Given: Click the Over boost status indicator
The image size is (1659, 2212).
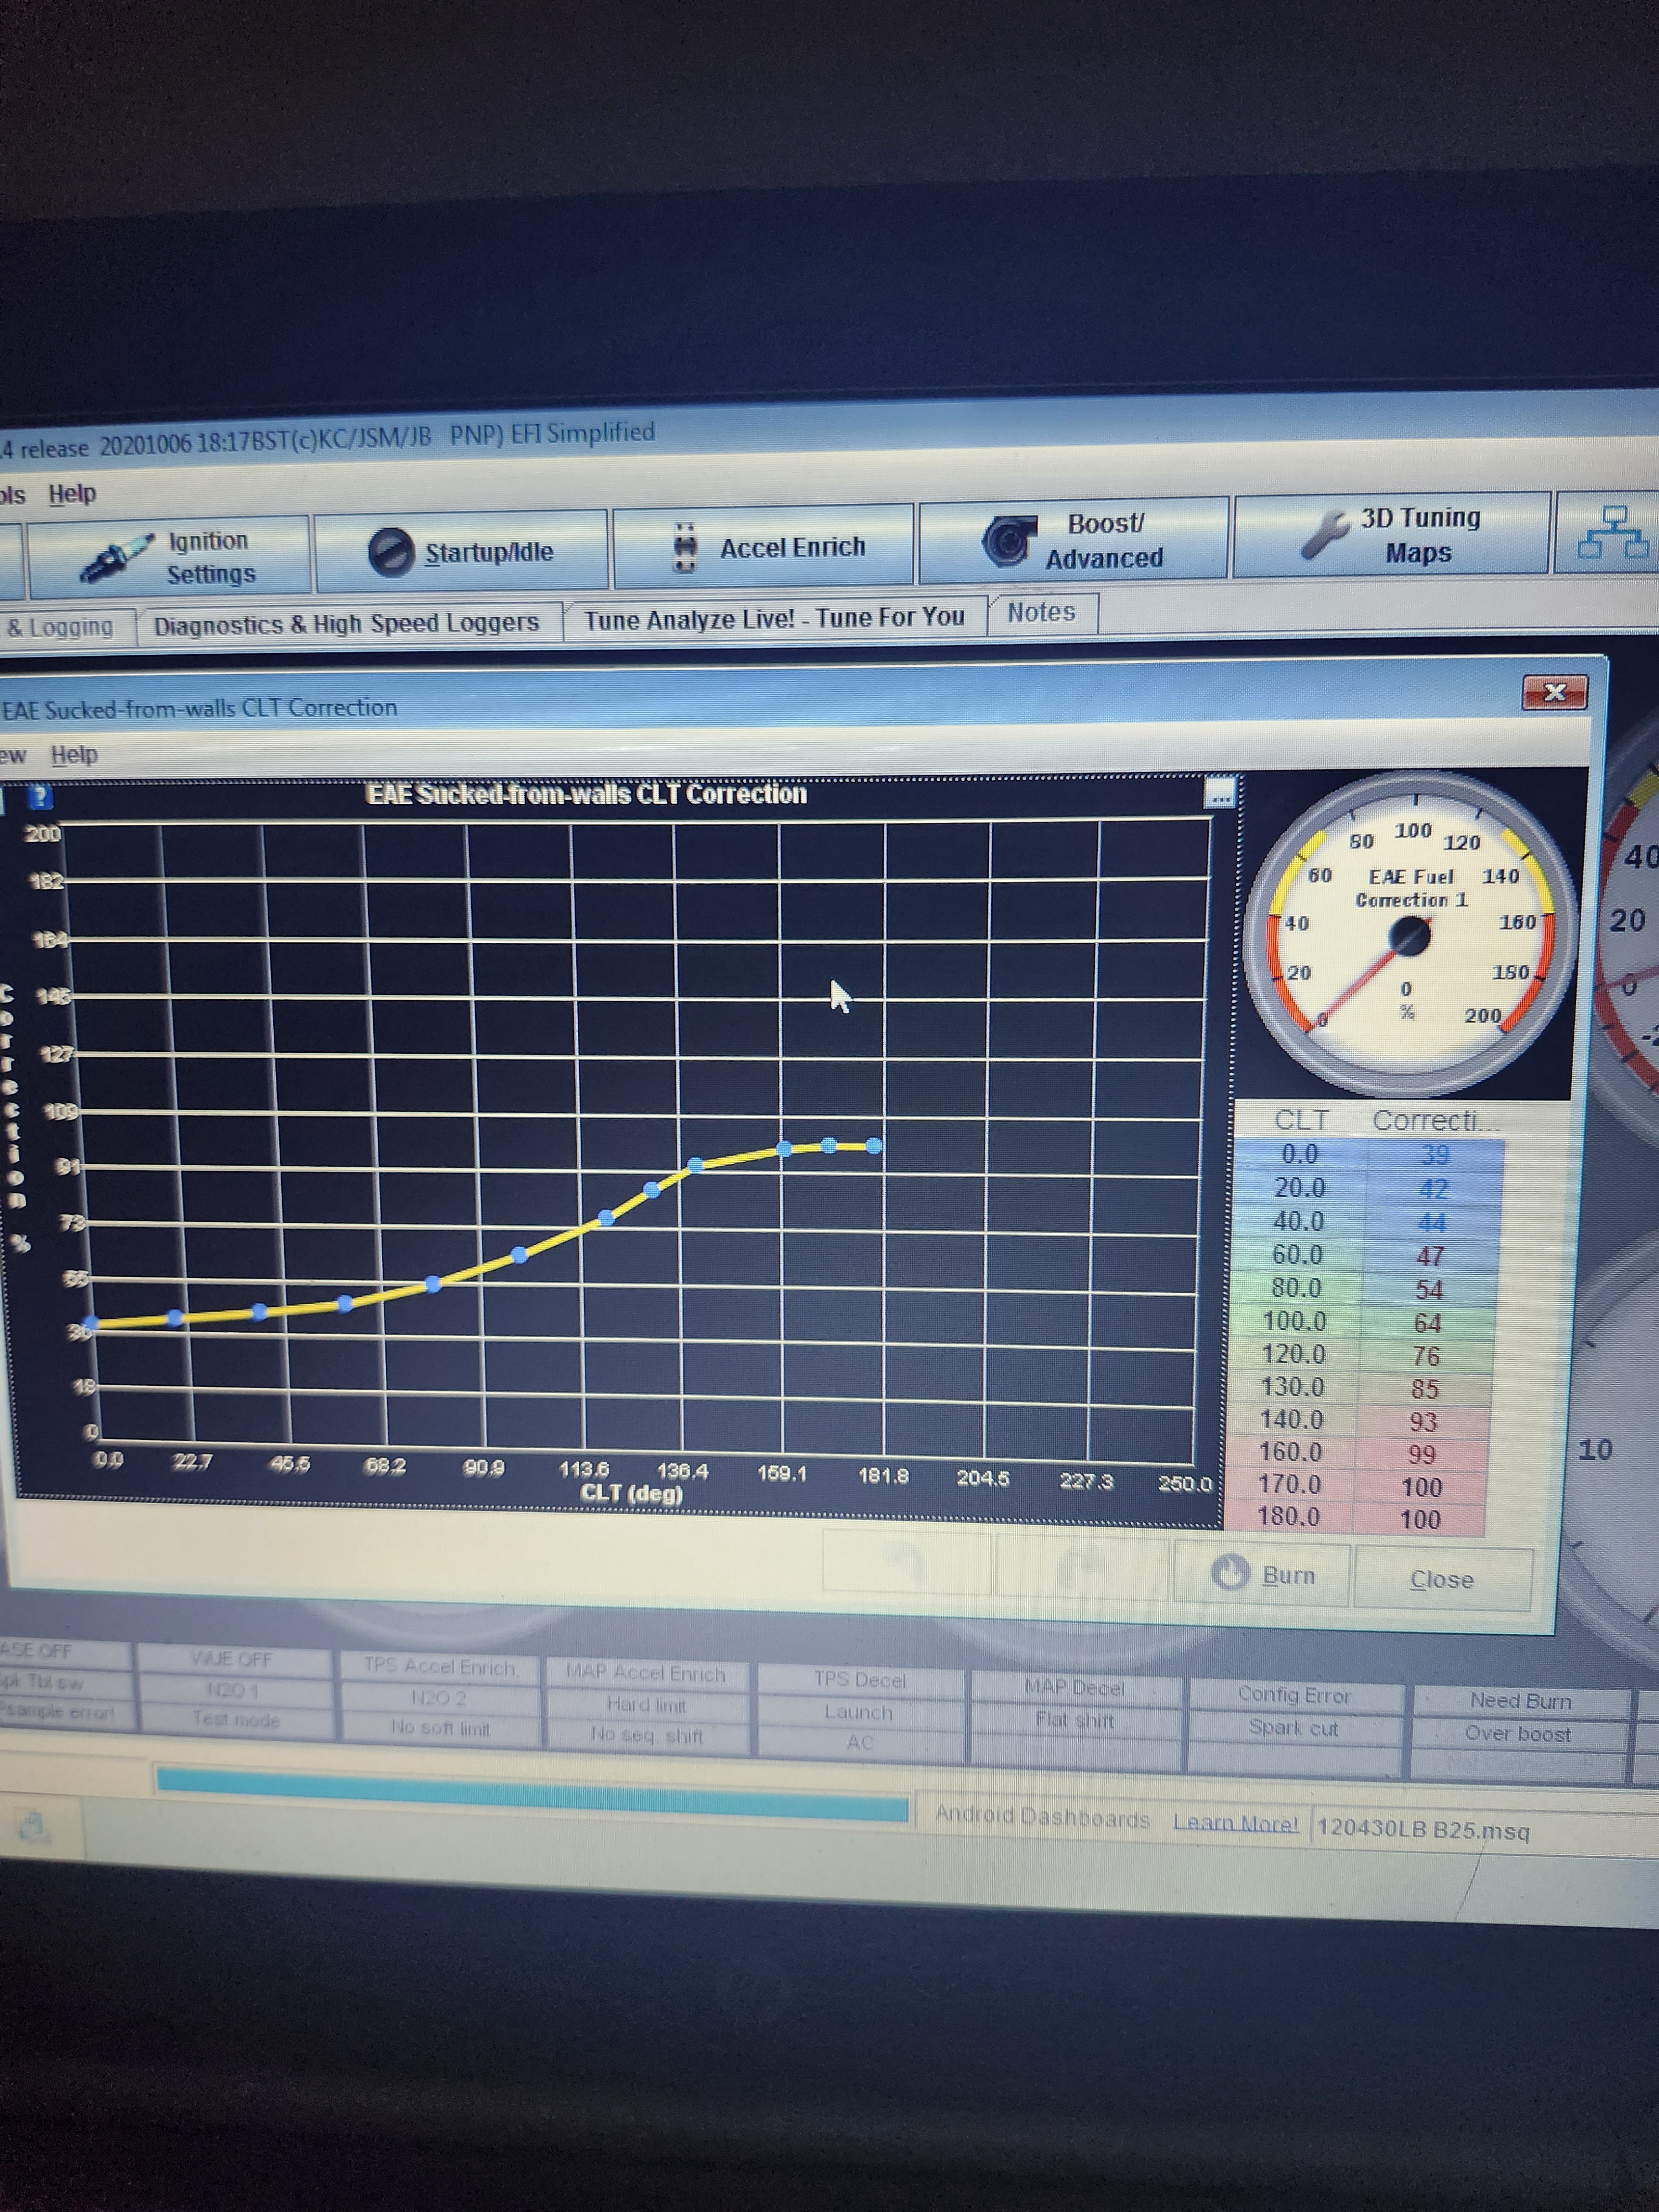Looking at the screenshot, I should click(1517, 1734).
